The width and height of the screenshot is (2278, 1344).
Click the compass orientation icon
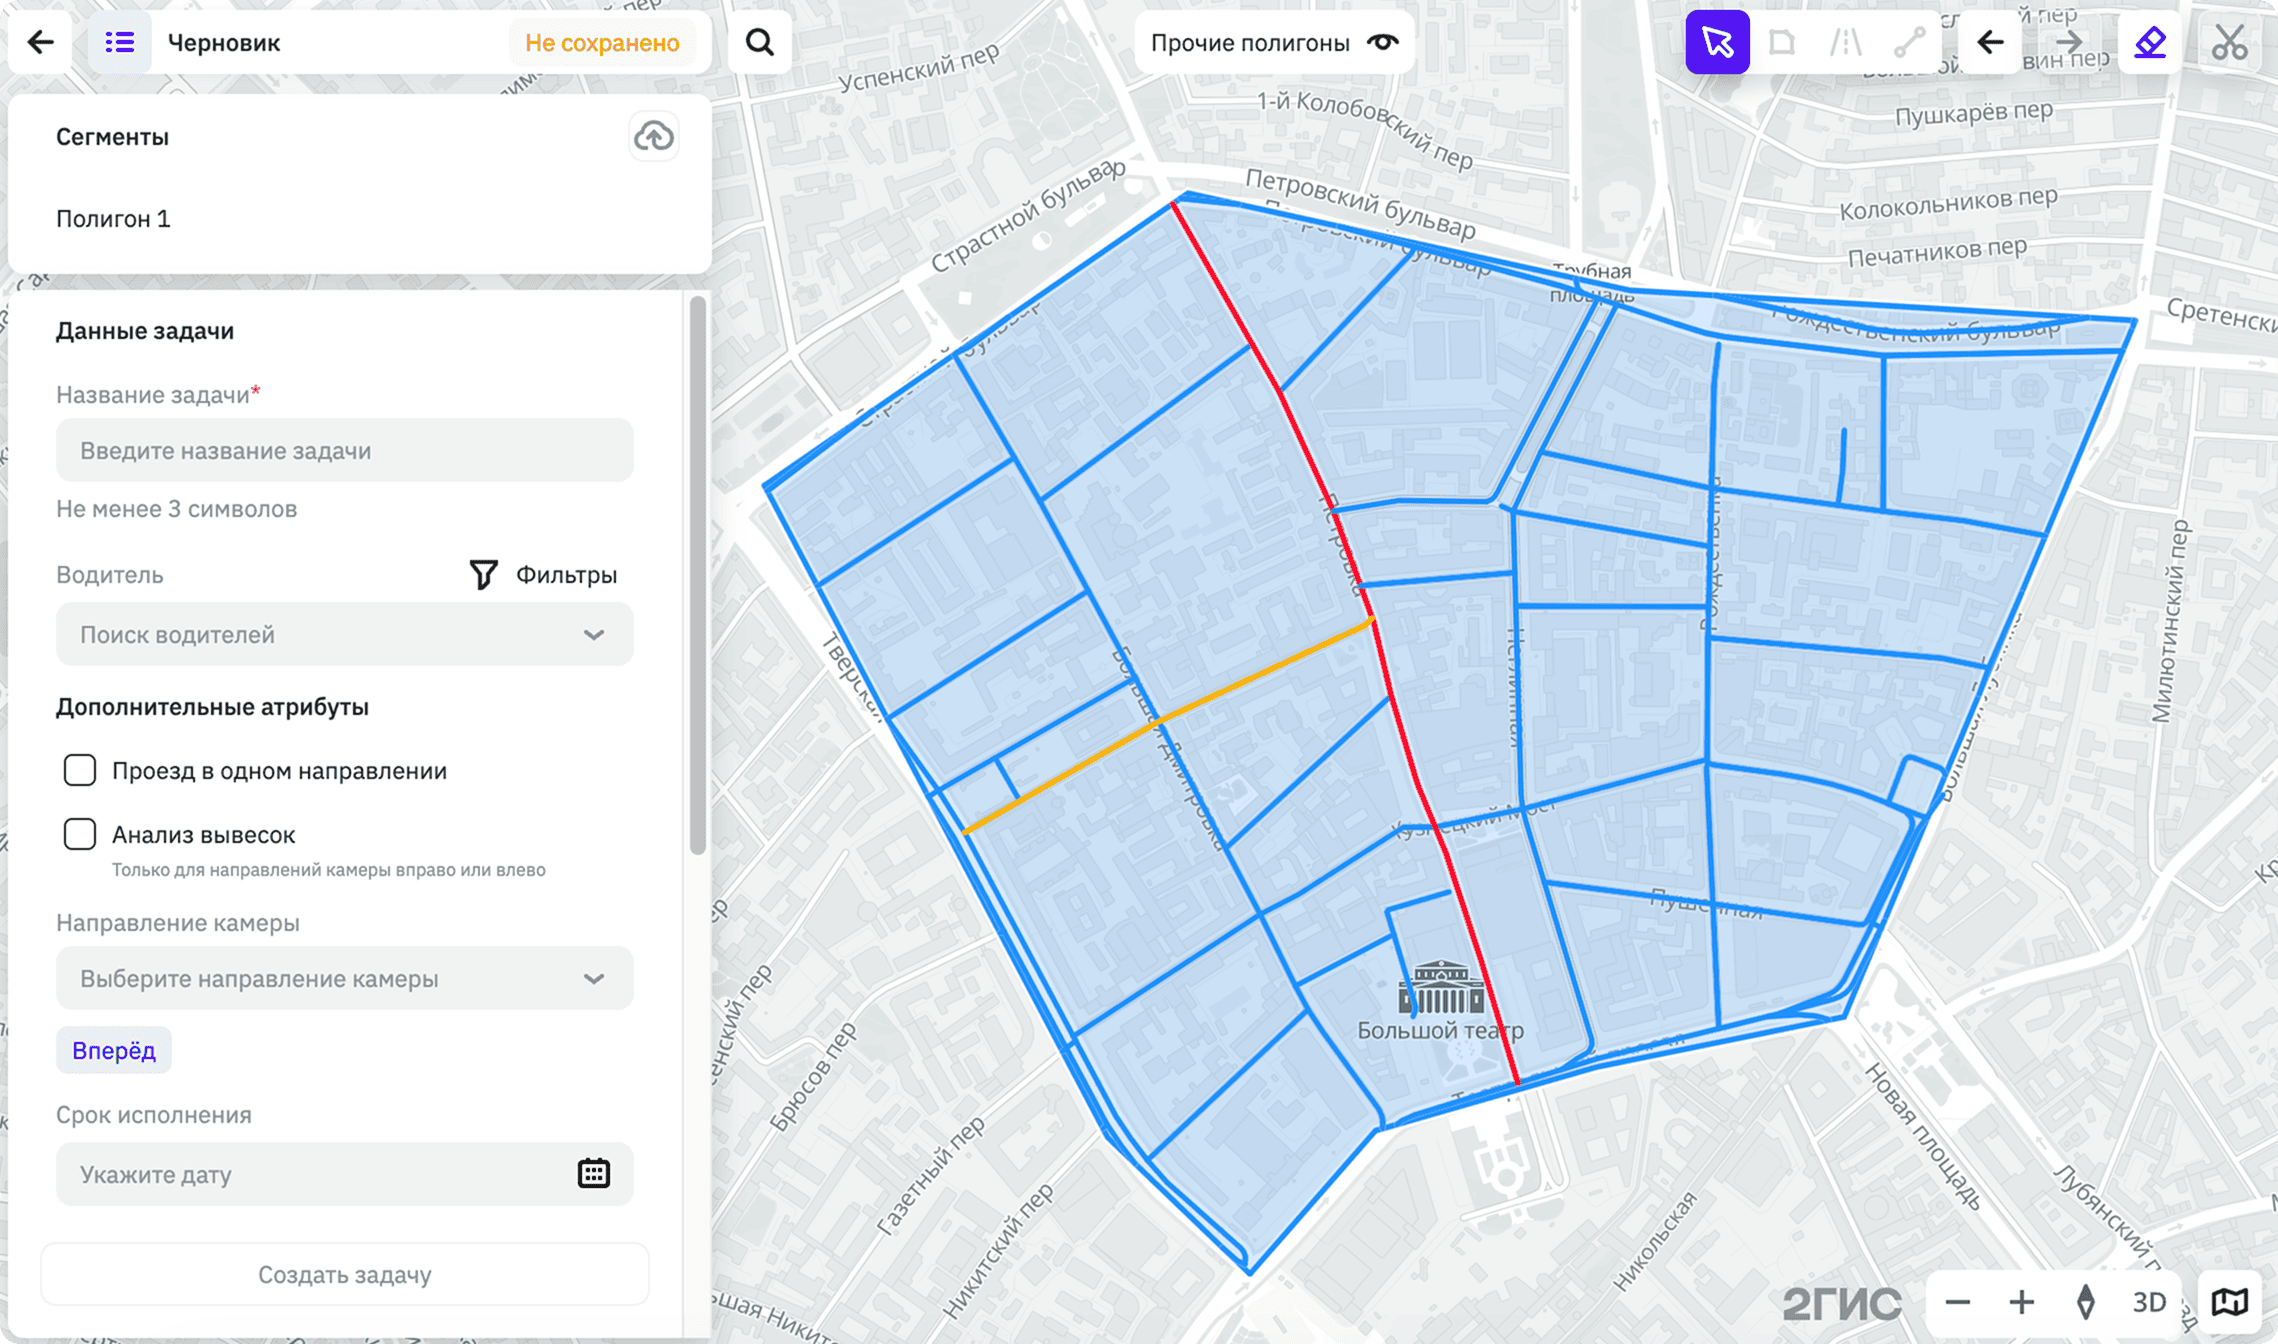pyautogui.click(x=2085, y=1302)
